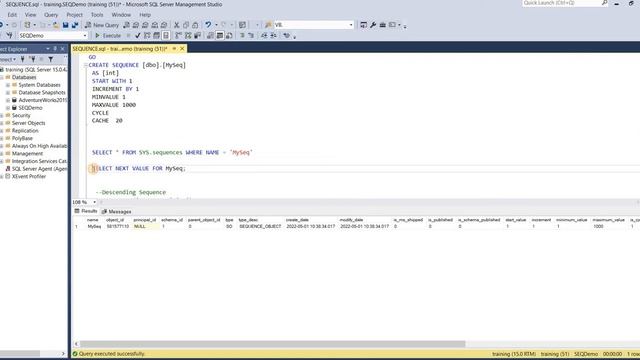The width and height of the screenshot is (640, 360).
Task: Switch to Results to Grid mode
Action: tap(220, 36)
